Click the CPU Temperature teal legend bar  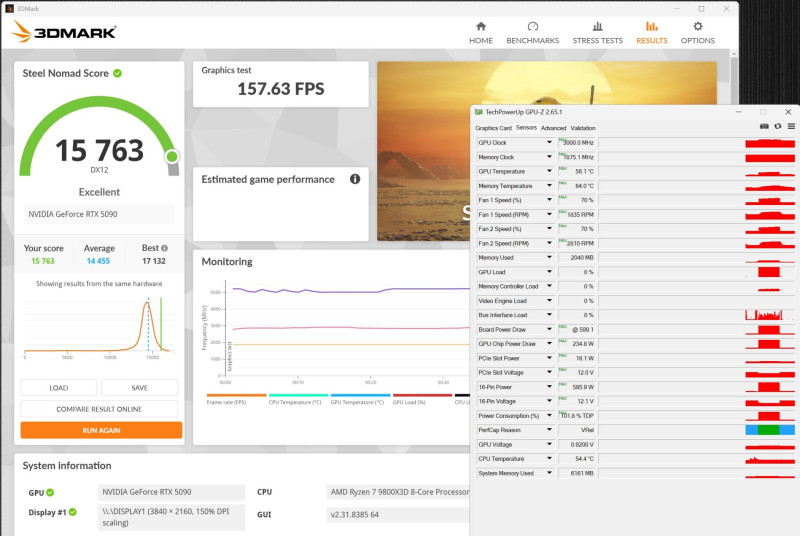(x=298, y=395)
